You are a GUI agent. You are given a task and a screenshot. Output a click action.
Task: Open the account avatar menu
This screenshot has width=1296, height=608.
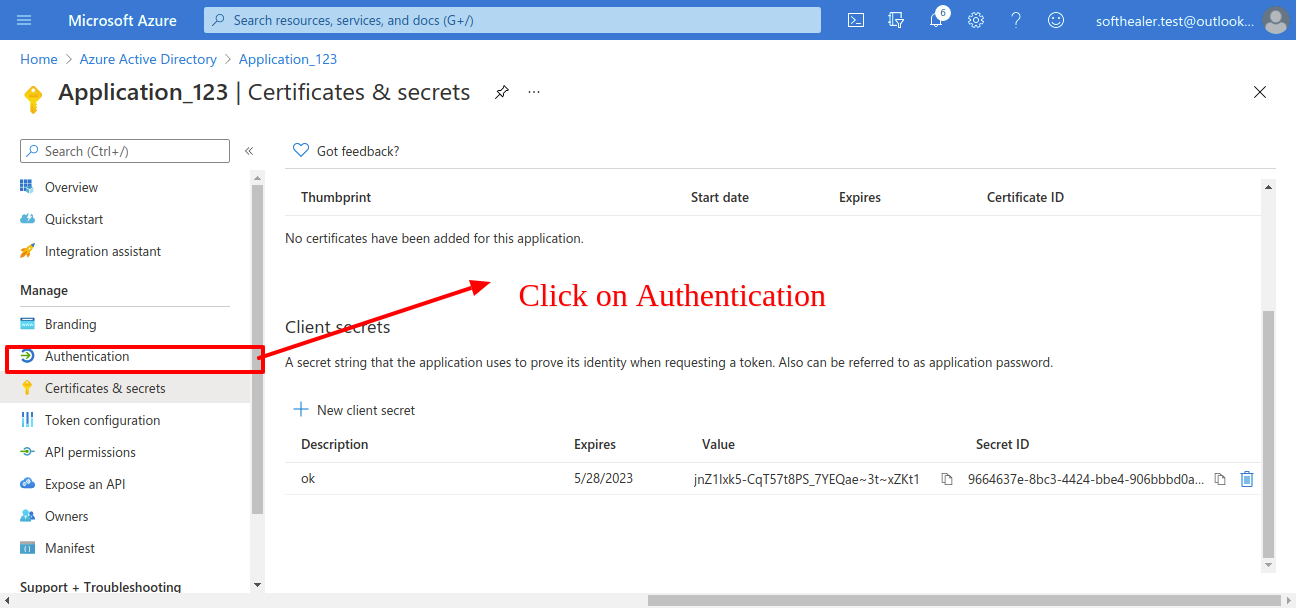point(1275,20)
